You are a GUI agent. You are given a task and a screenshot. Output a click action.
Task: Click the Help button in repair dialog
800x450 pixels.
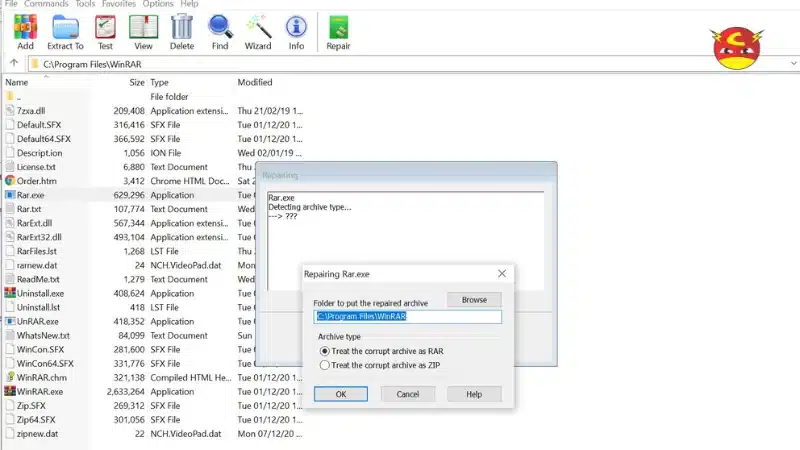tap(474, 394)
